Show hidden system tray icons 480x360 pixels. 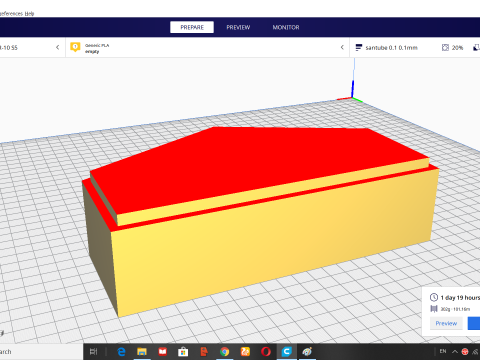[455, 352]
